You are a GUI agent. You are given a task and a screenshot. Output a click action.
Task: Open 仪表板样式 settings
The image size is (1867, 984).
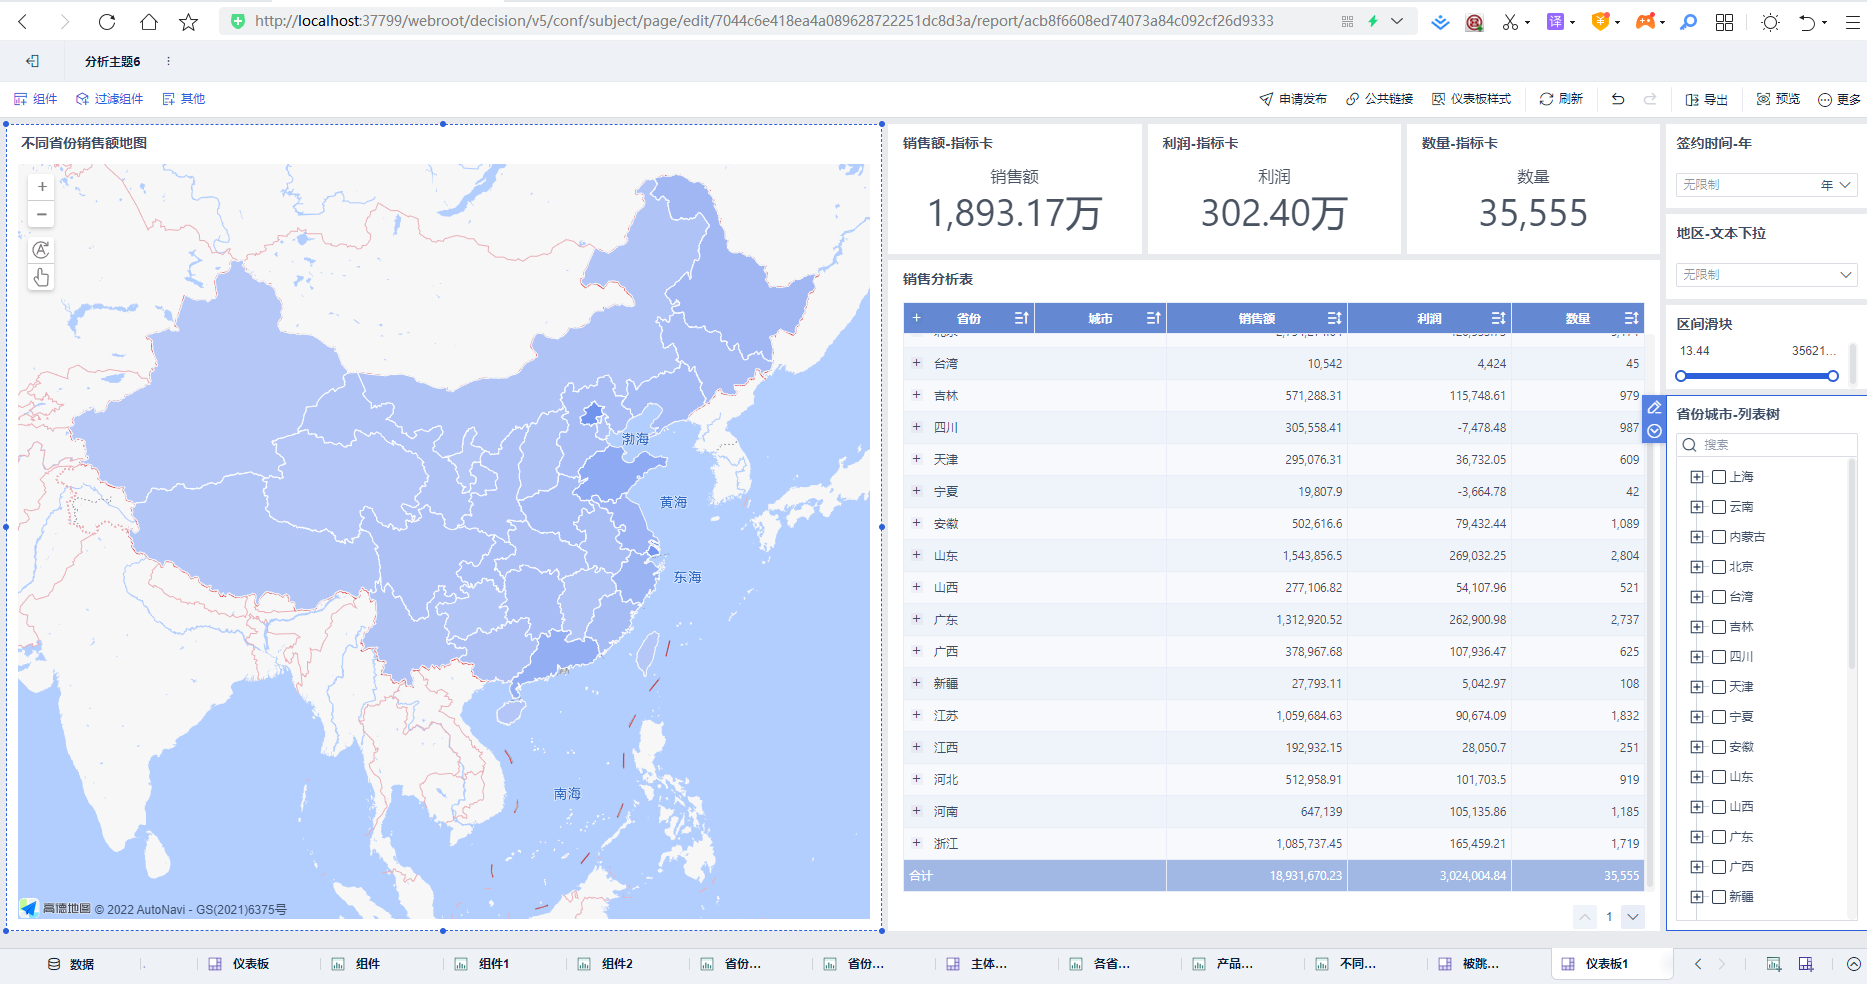pos(1471,99)
